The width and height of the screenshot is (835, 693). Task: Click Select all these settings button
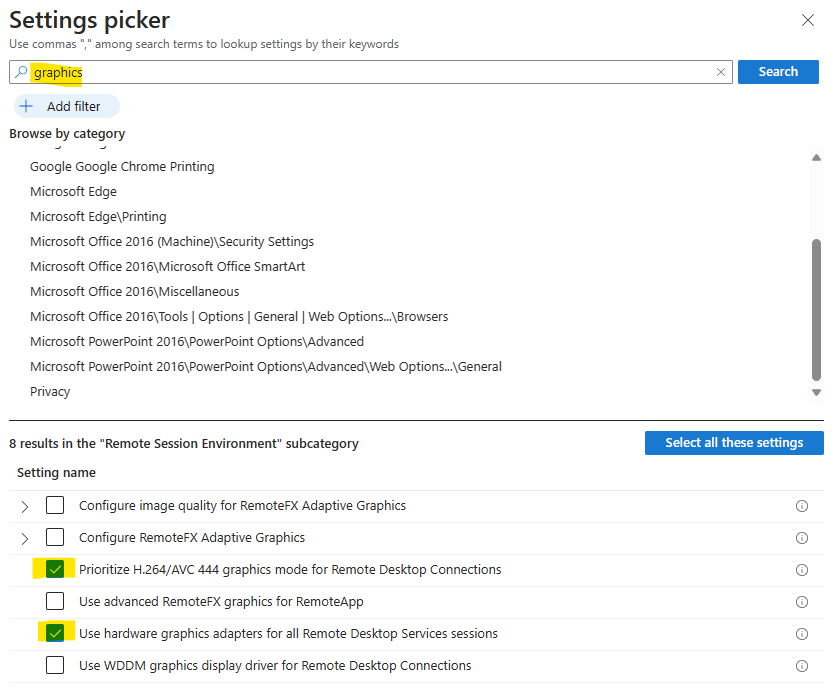tap(734, 443)
